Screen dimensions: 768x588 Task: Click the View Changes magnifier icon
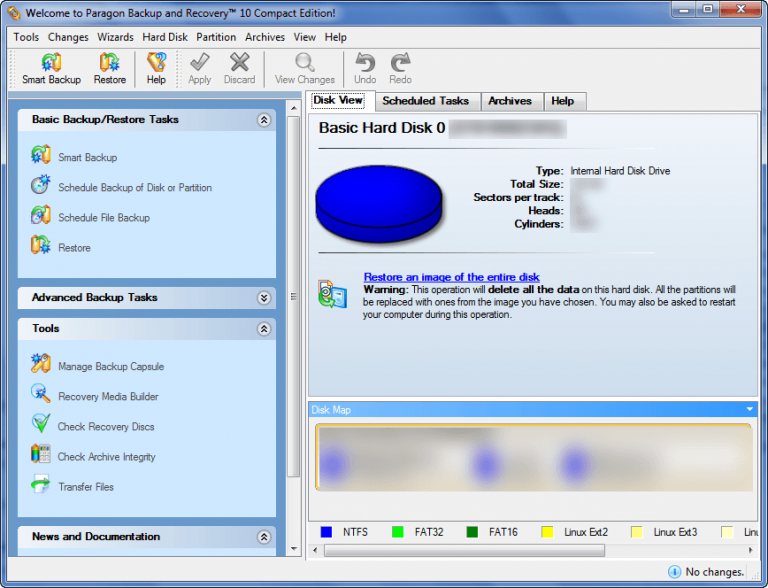(305, 63)
